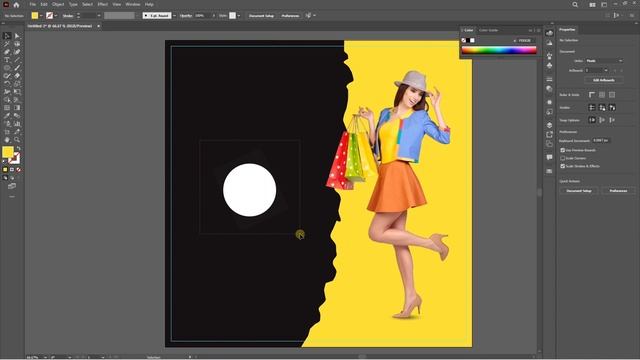Open stroke color dropdown in control bar
Image resolution: width=640 pixels, height=360 pixels.
pos(56,16)
